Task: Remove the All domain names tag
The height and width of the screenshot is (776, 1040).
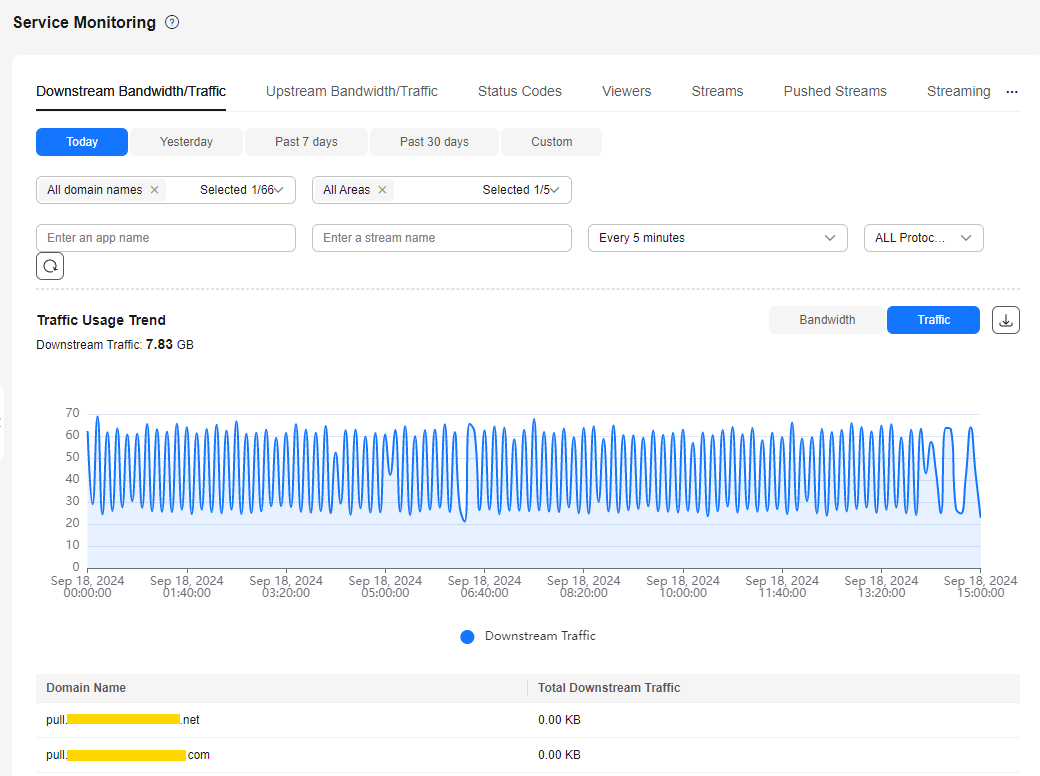Action: pyautogui.click(x=155, y=190)
